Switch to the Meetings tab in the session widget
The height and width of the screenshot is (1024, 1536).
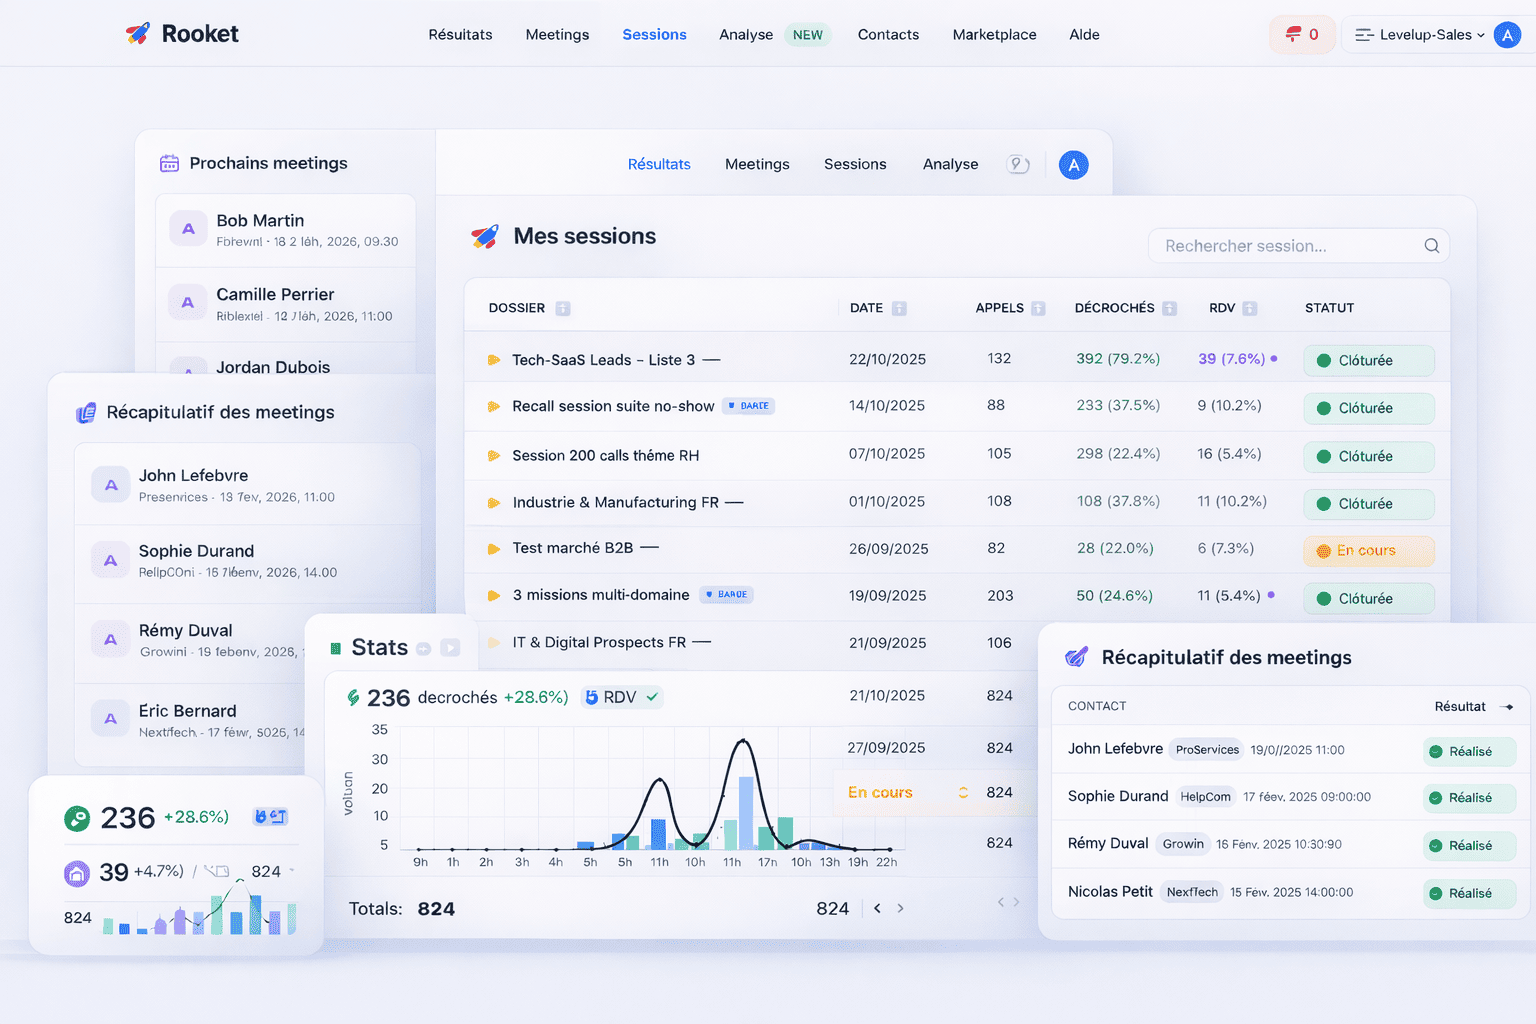[757, 164]
